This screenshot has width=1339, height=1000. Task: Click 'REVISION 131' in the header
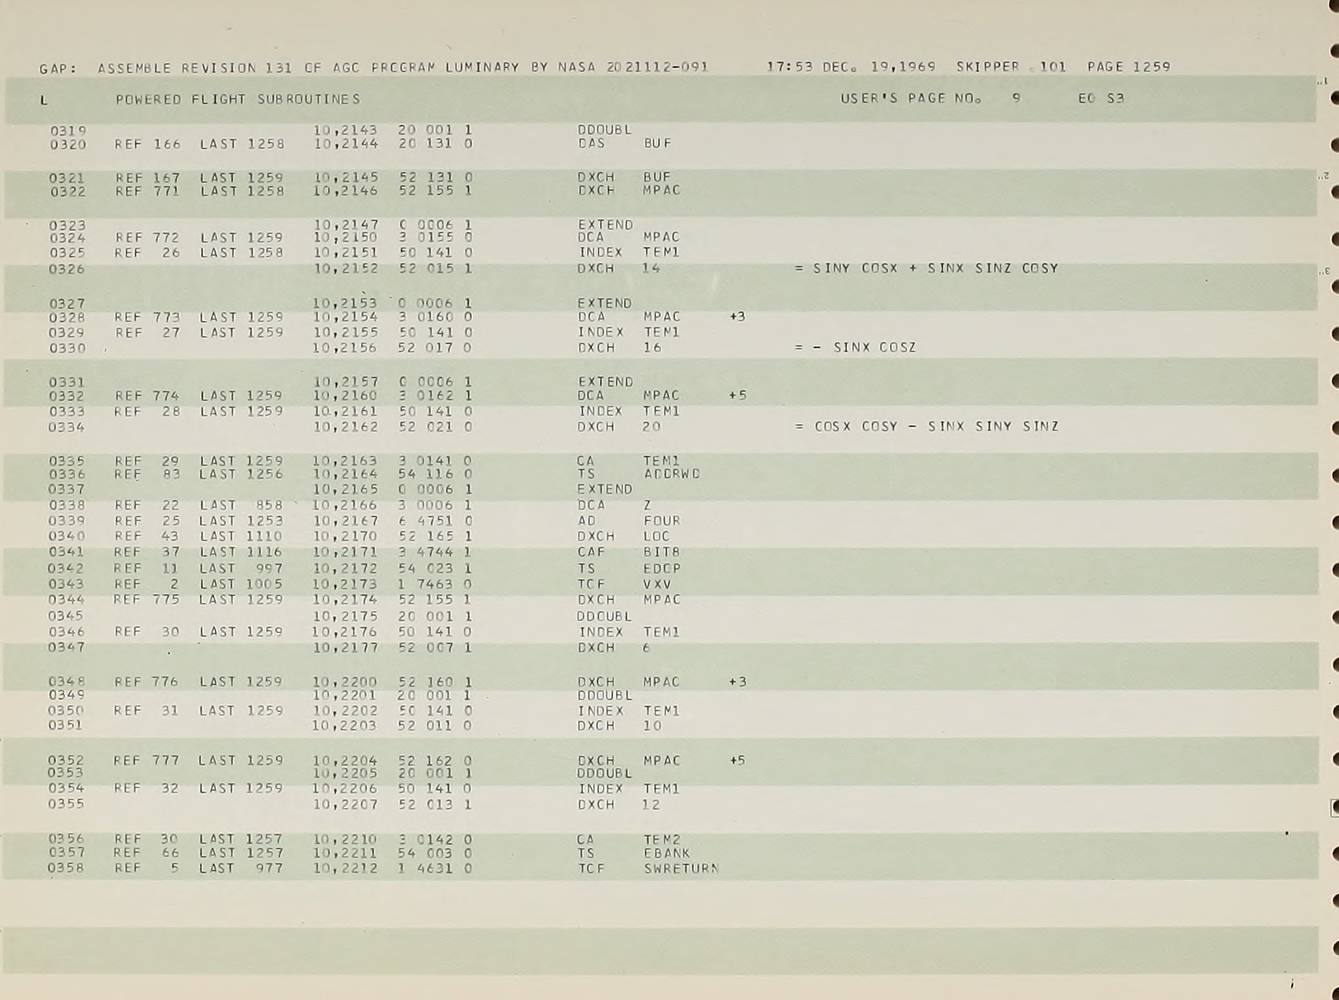236,68
